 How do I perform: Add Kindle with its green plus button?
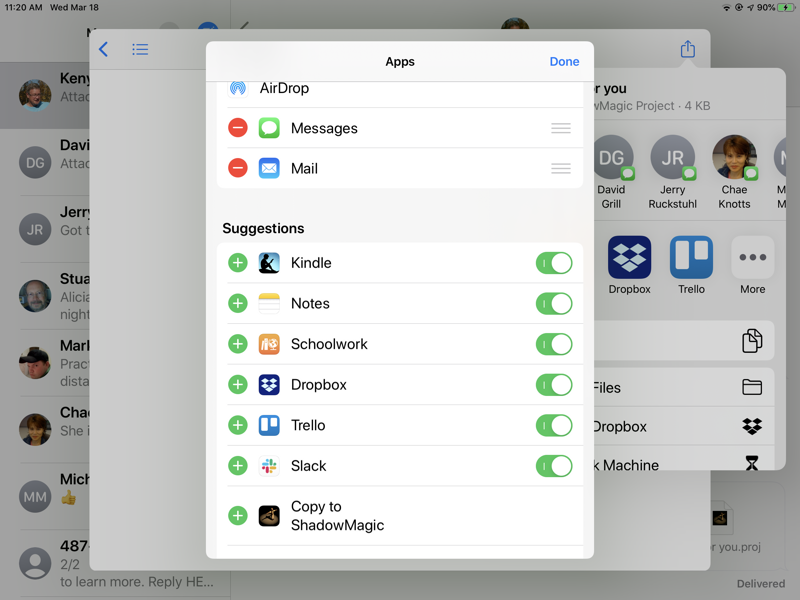pyautogui.click(x=238, y=263)
